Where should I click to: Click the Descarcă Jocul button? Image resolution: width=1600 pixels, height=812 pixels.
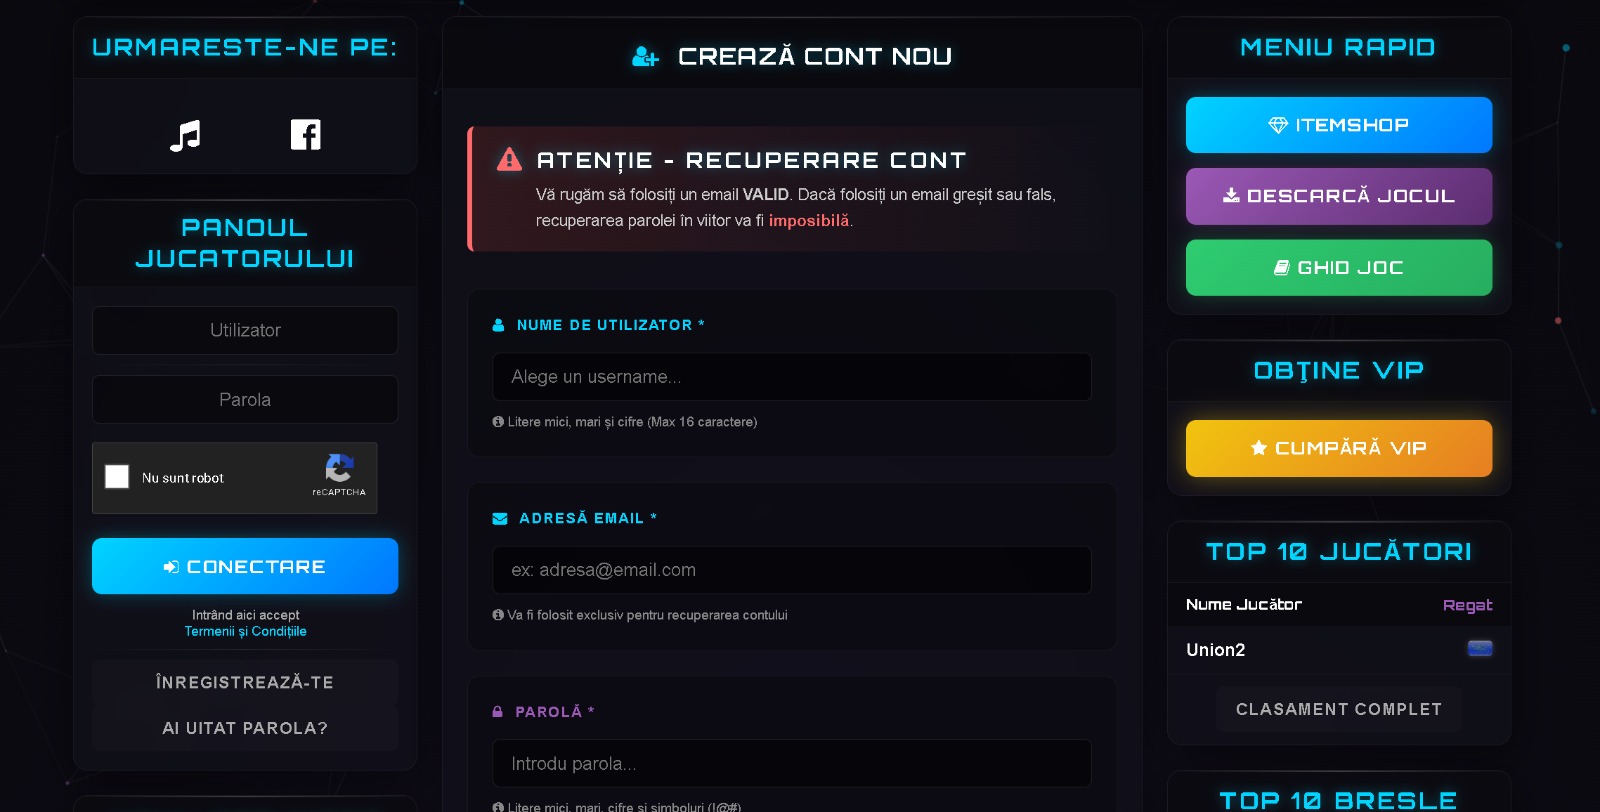click(1339, 196)
